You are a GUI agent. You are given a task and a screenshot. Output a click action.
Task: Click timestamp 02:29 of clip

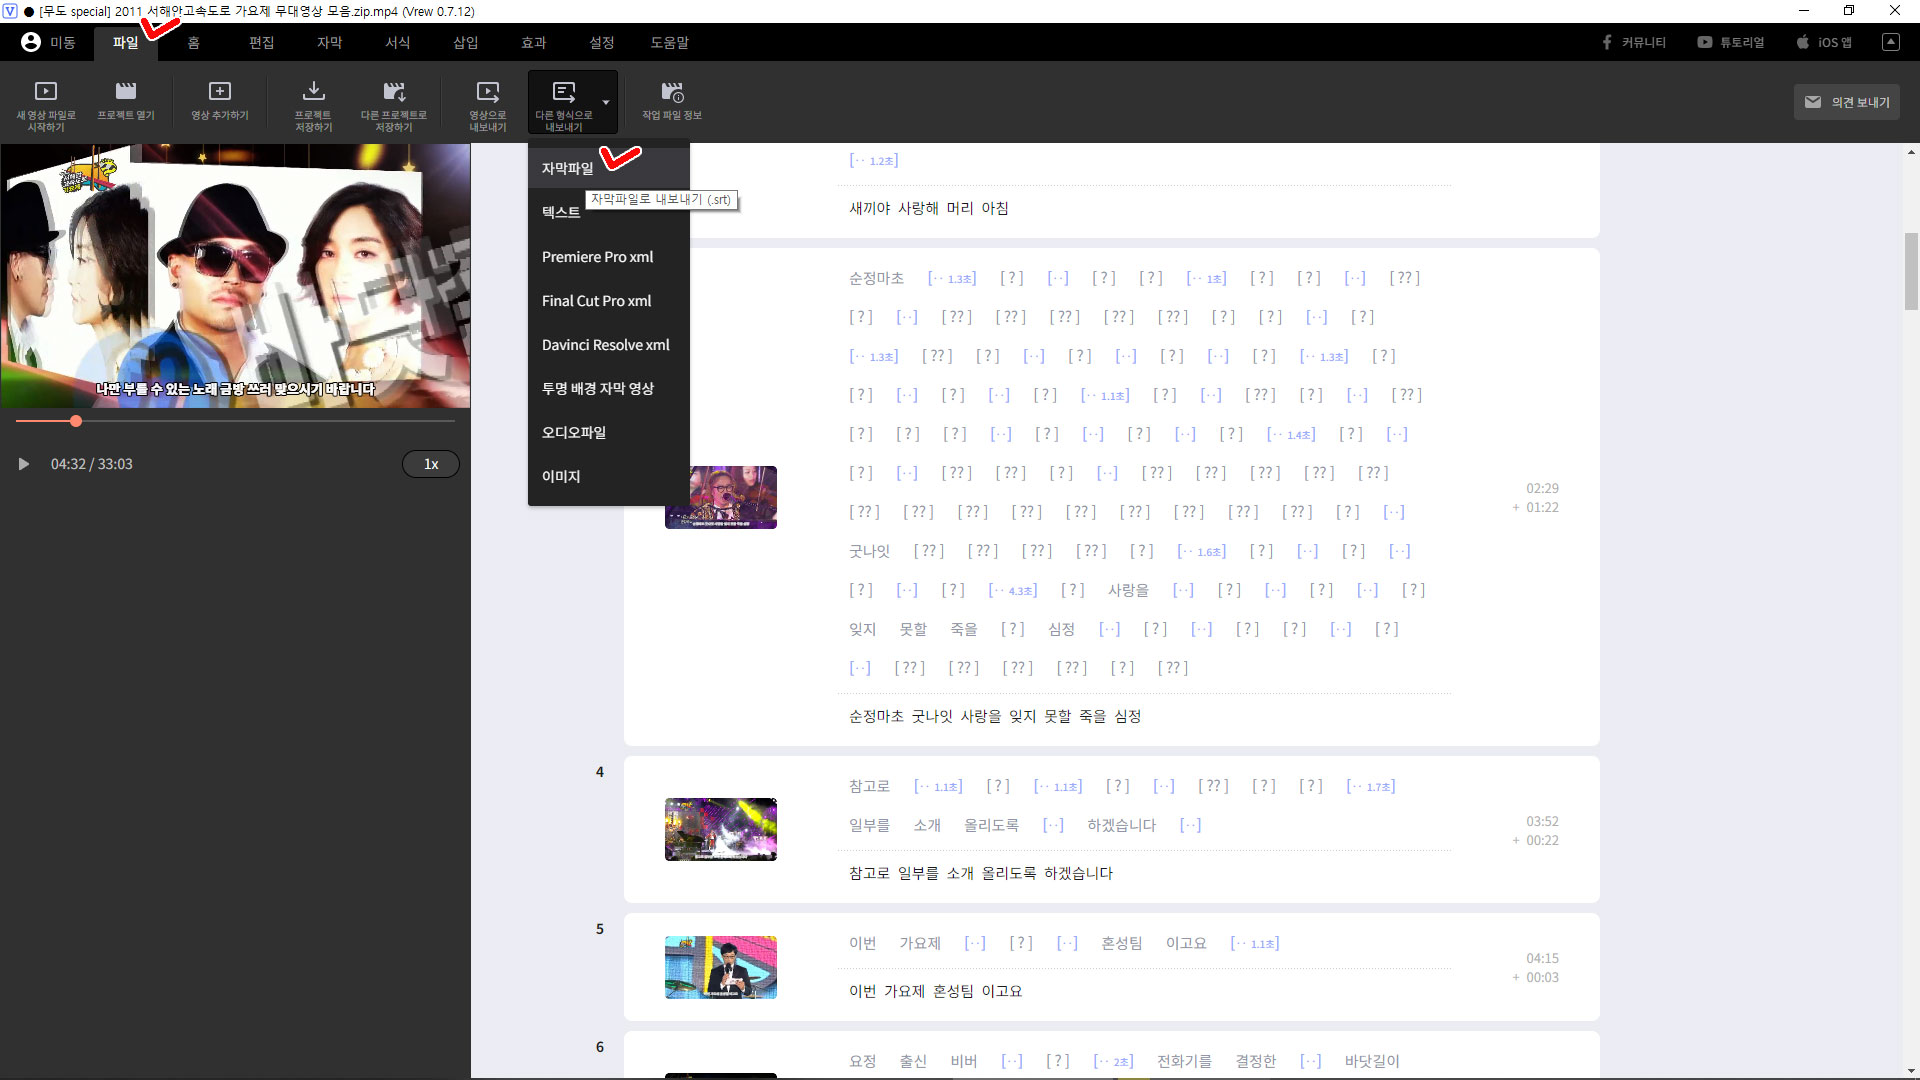pos(1542,488)
